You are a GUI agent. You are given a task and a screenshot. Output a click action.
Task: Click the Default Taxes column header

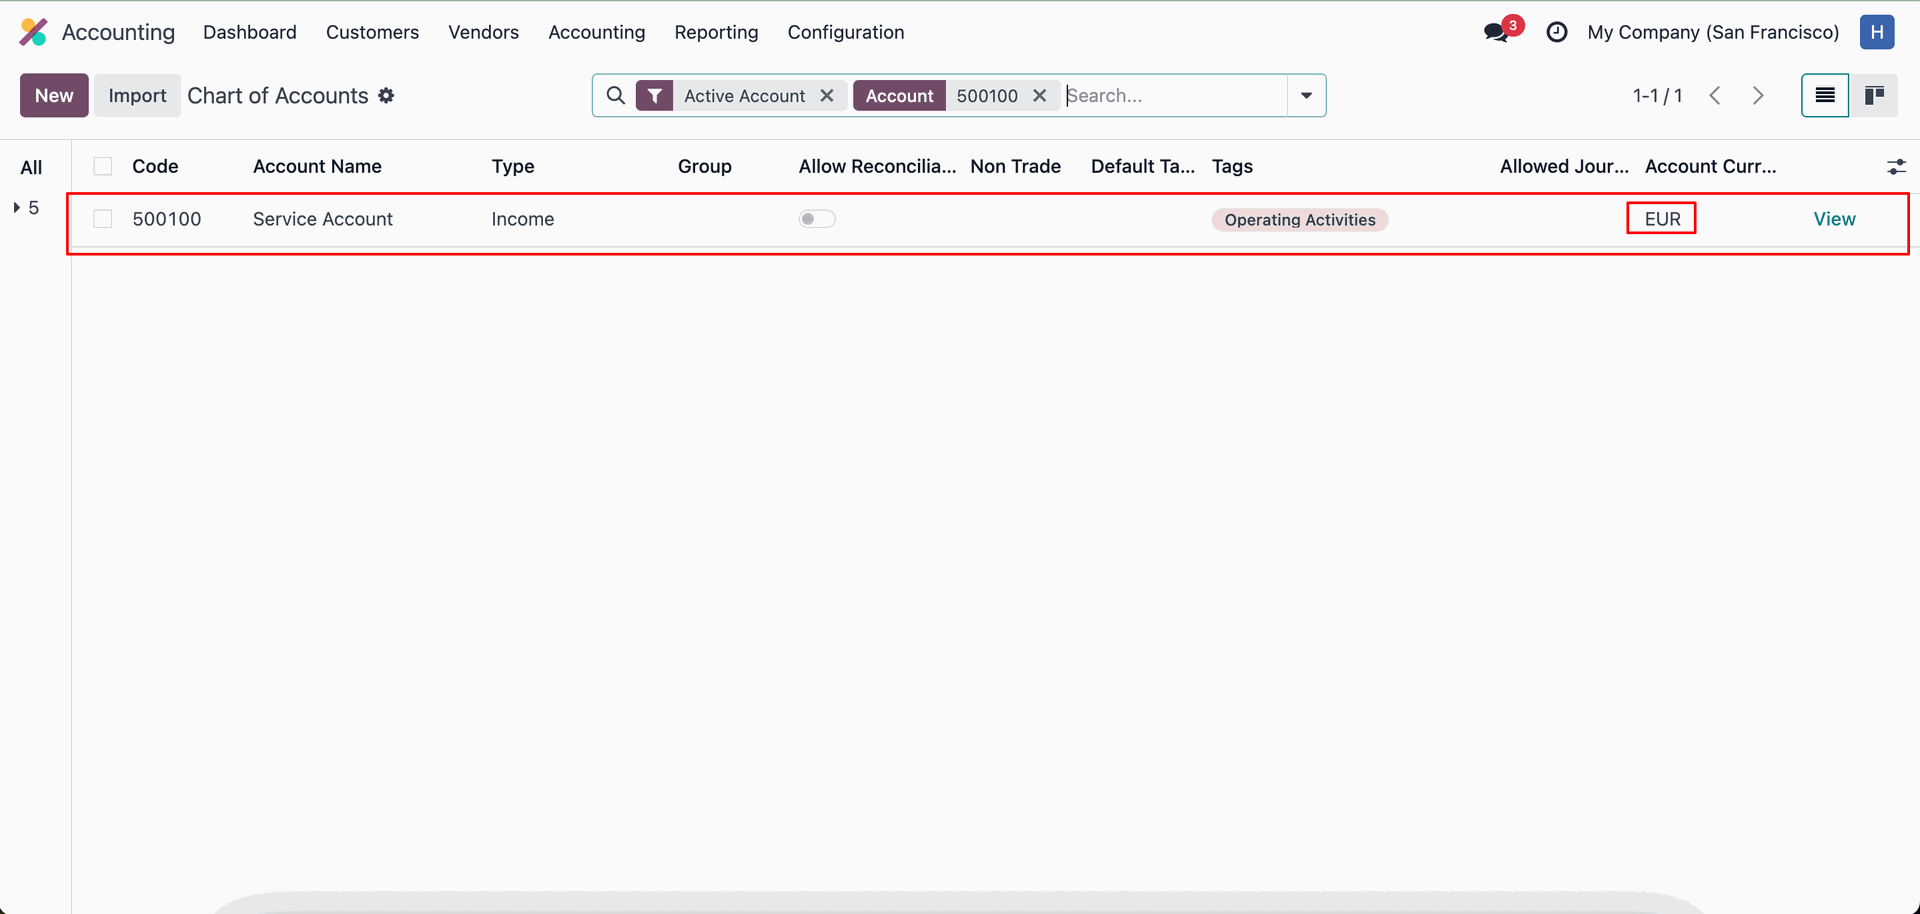tap(1143, 166)
